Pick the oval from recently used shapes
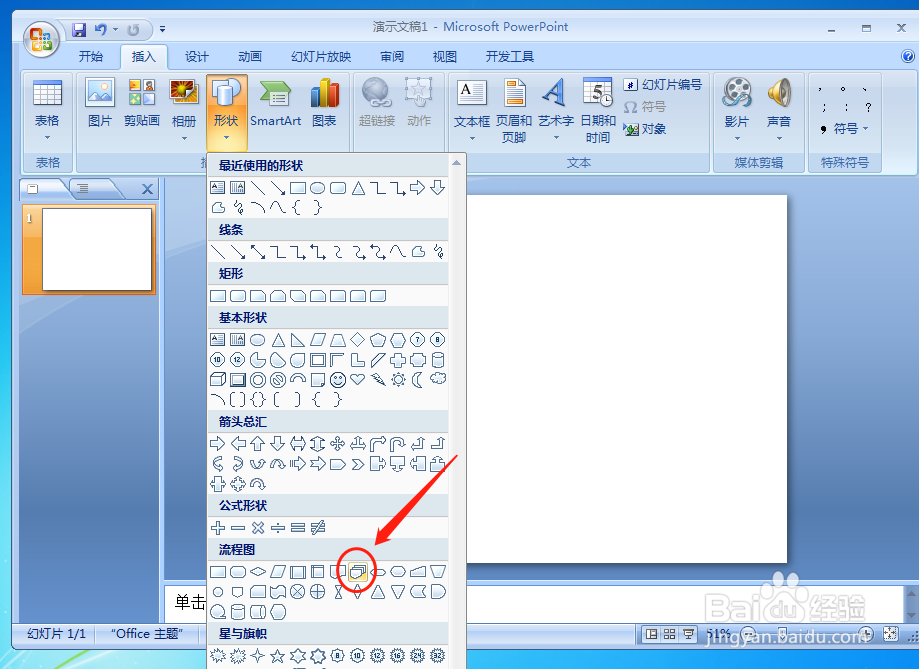This screenshot has height=669, width=919. tap(318, 188)
